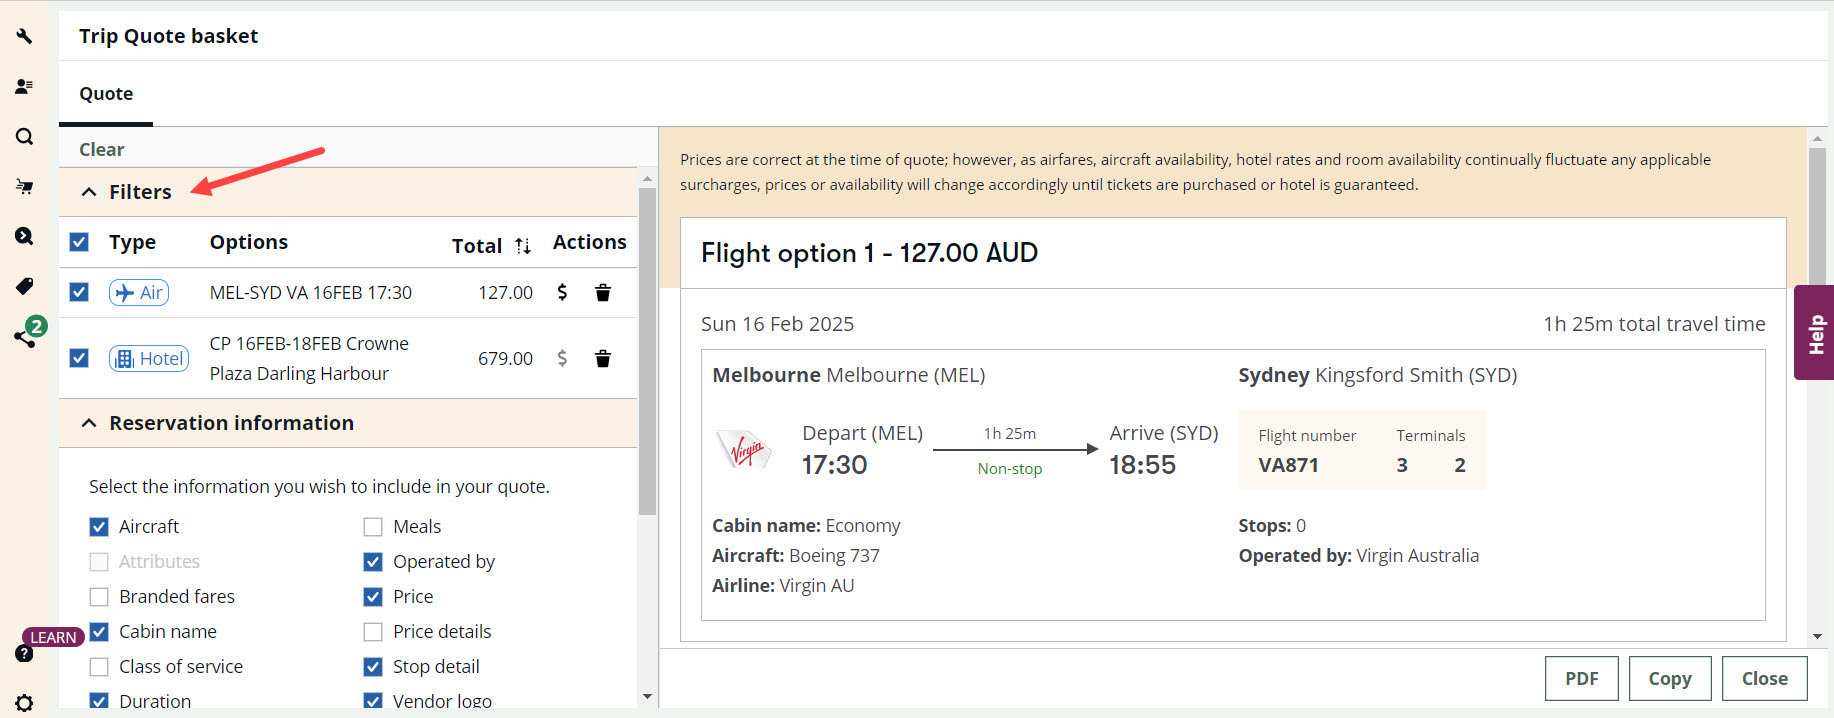The width and height of the screenshot is (1834, 718).
Task: Open the shopping cart sidebar icon
Action: (24, 186)
